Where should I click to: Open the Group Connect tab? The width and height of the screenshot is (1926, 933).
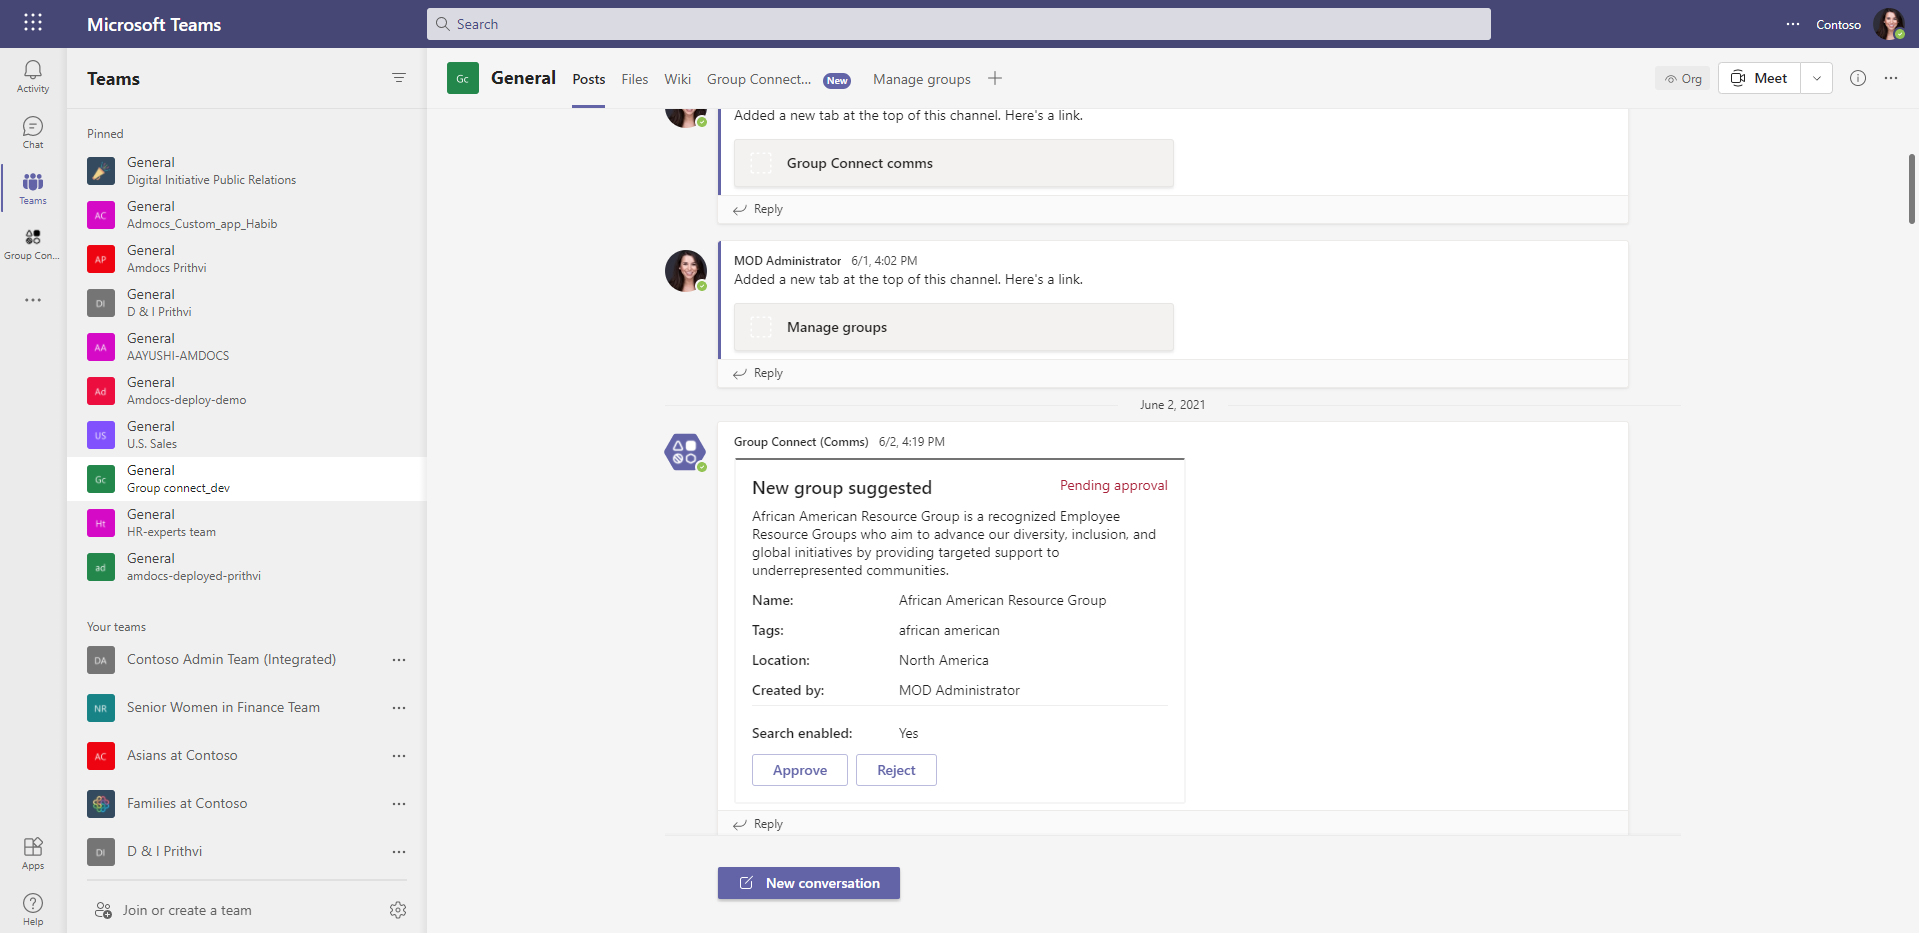pos(759,79)
